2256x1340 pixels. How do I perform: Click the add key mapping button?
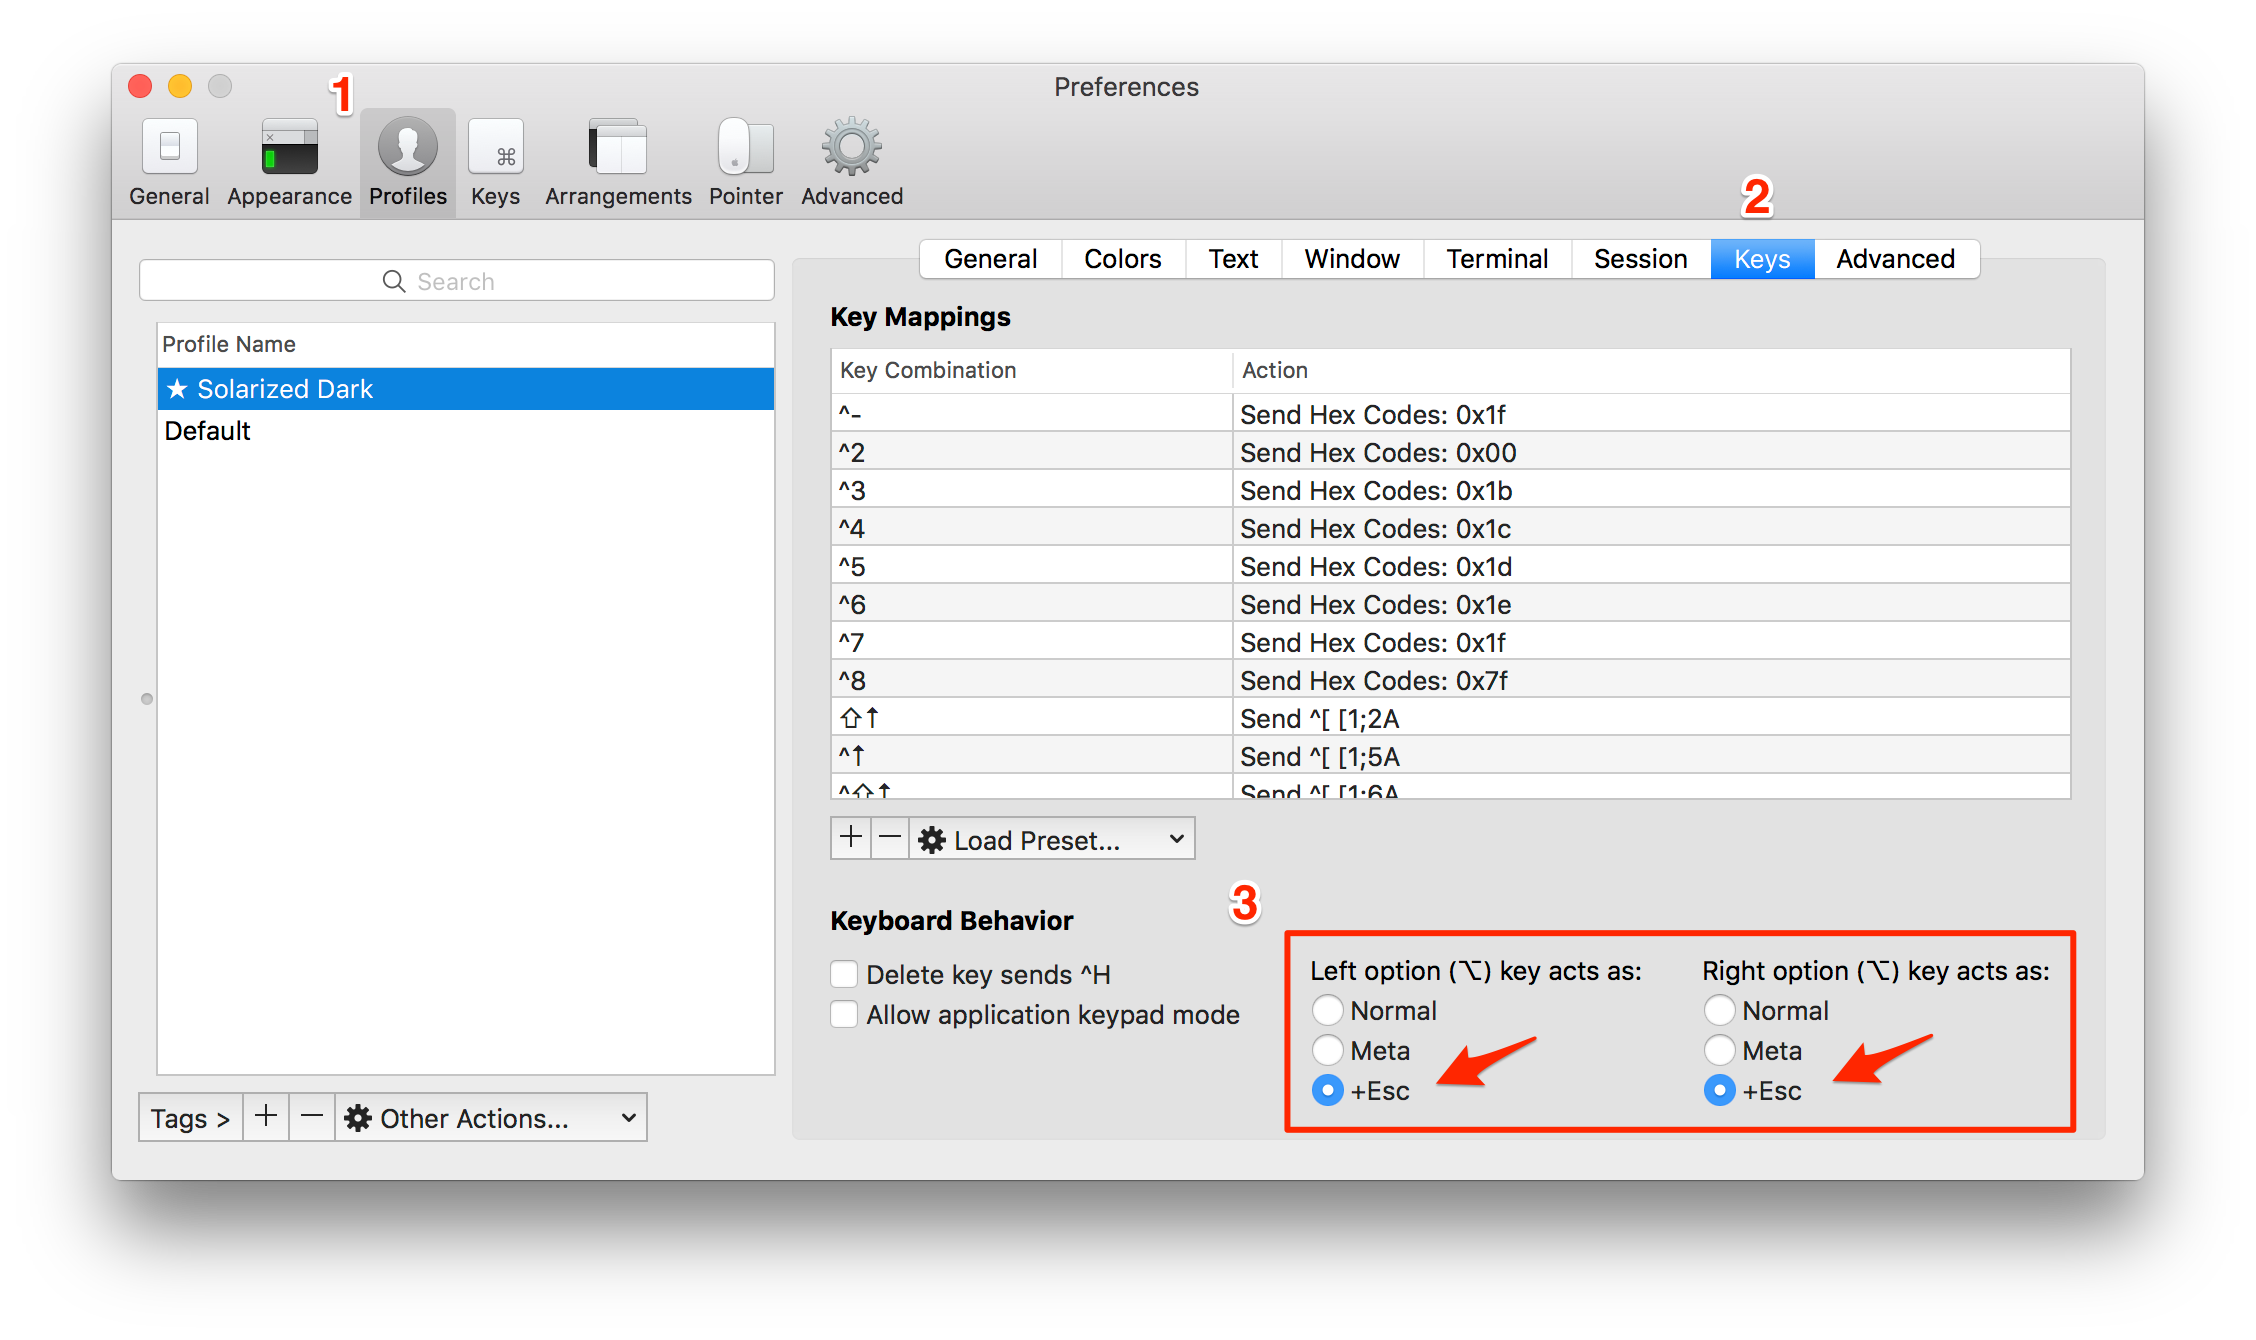pos(850,841)
